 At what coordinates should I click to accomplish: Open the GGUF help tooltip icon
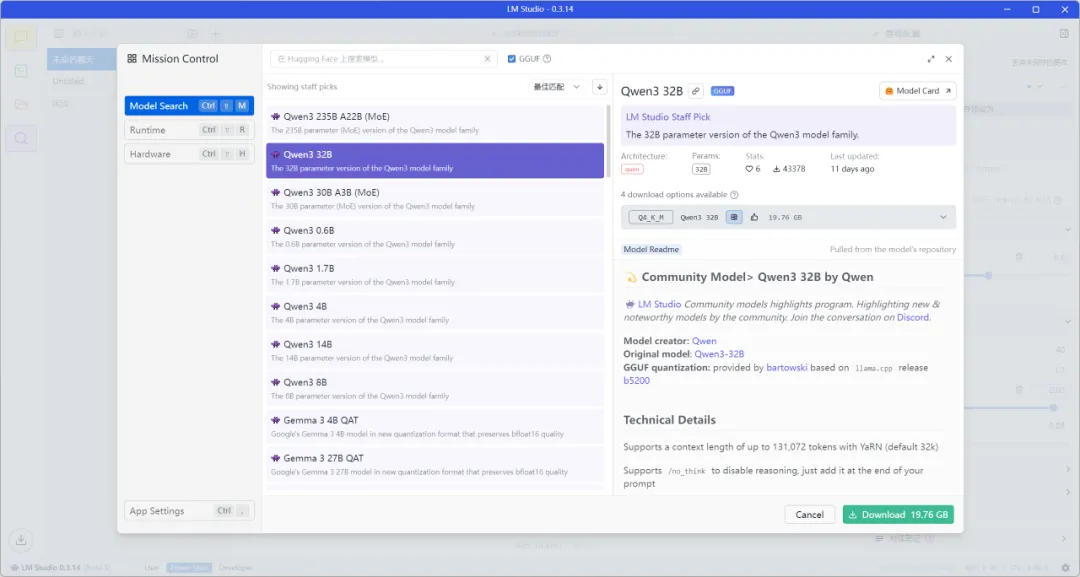click(x=547, y=59)
